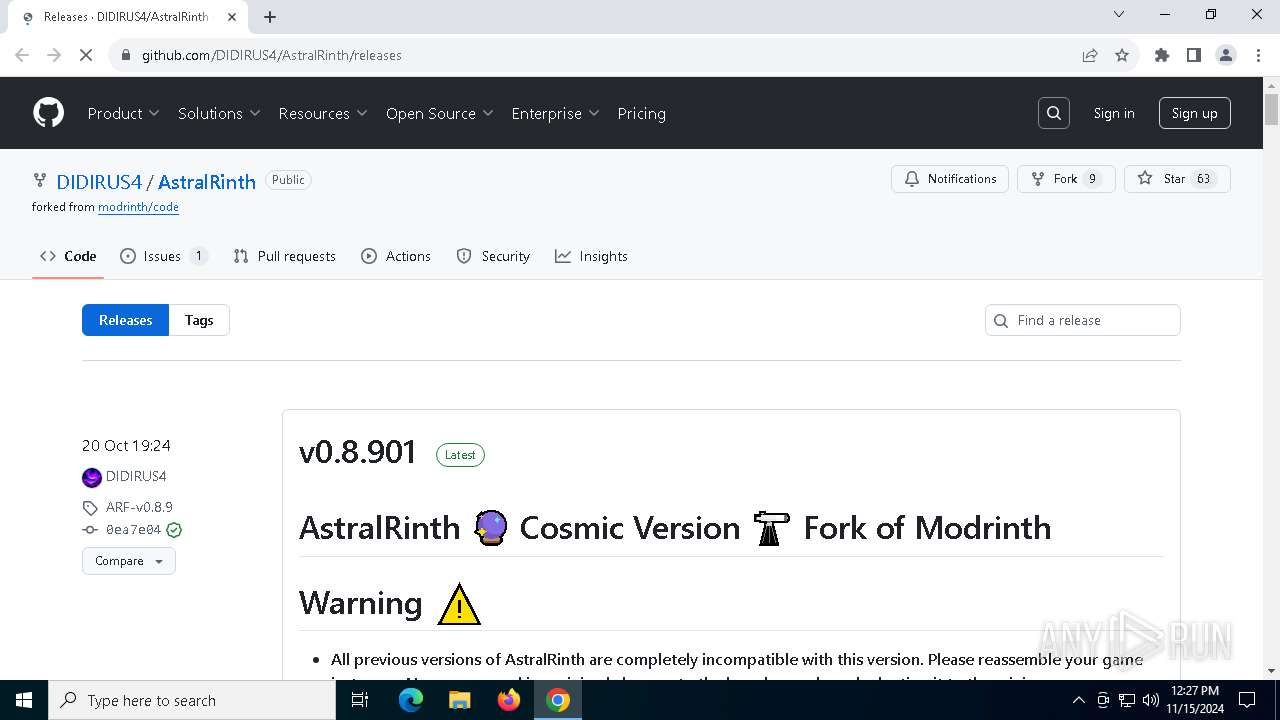This screenshot has width=1280, height=720.
Task: Open Chrome's three-dot menu
Action: pos(1258,55)
